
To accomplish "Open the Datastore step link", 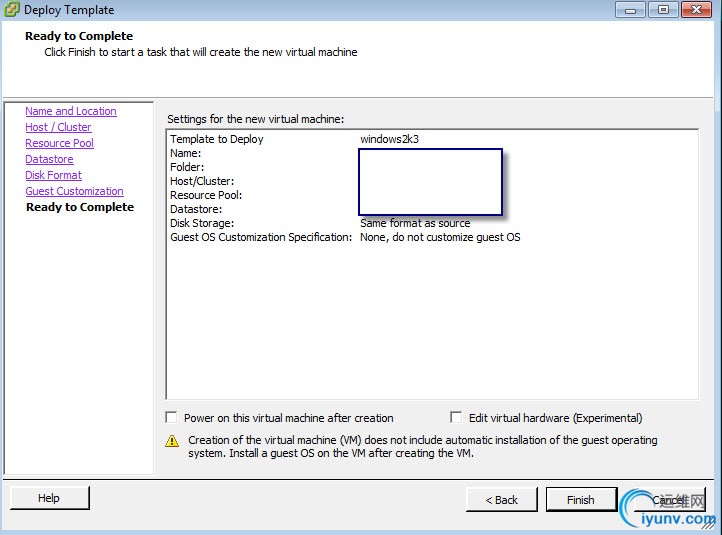I will pos(49,159).
